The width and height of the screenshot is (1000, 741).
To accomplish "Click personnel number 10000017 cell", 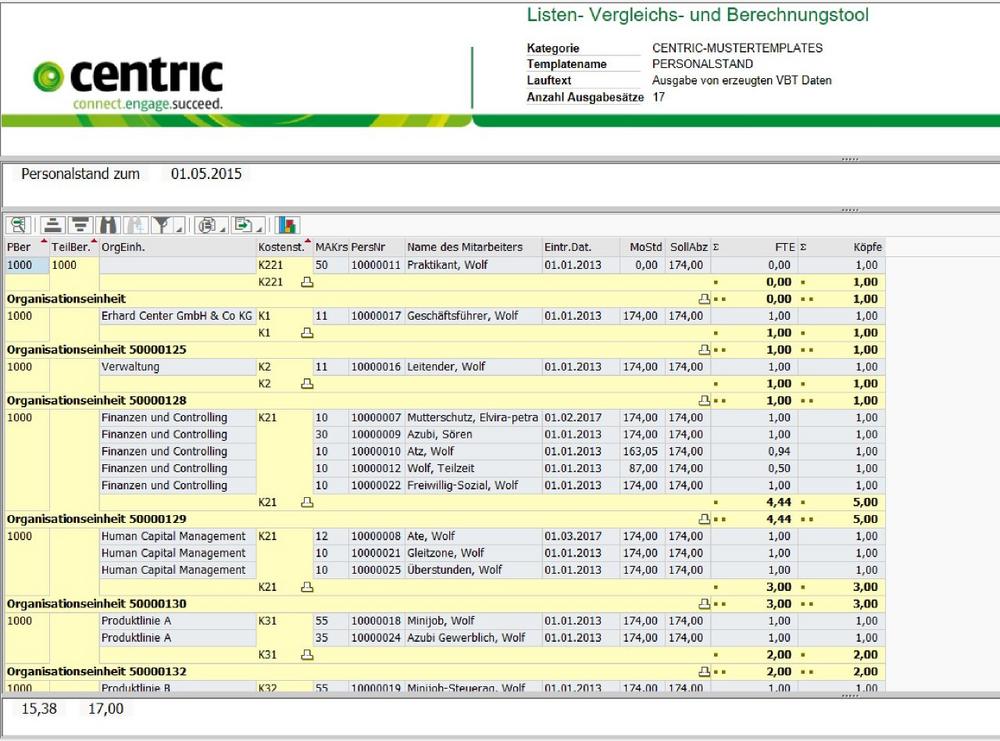I will click(x=375, y=316).
